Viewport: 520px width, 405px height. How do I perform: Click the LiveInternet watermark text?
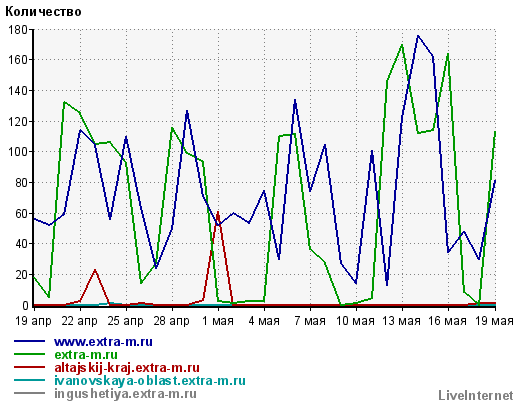476,396
